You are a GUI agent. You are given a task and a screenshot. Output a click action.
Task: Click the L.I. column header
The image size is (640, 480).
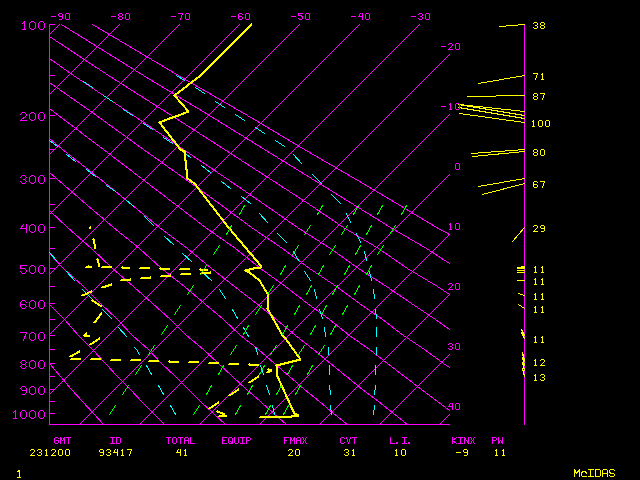pyautogui.click(x=400, y=440)
